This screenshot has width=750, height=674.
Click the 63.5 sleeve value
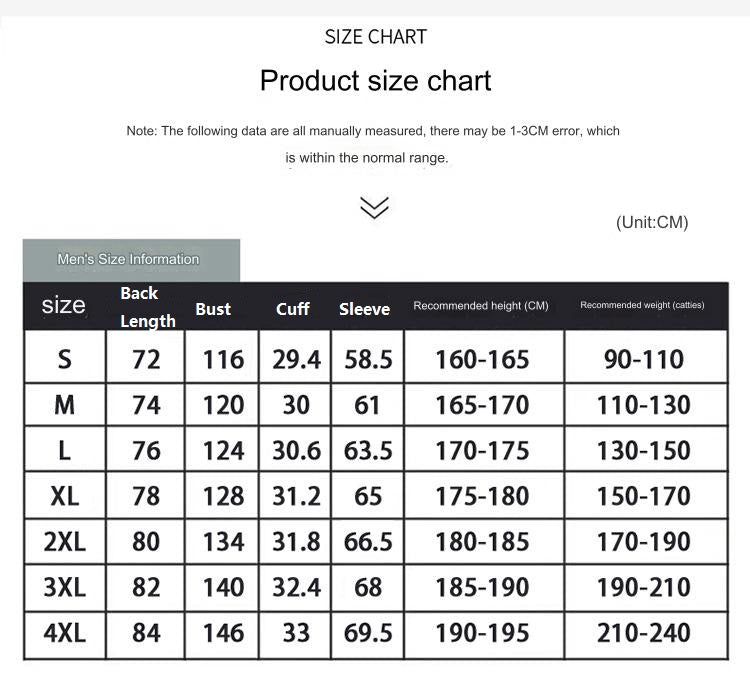click(x=368, y=451)
